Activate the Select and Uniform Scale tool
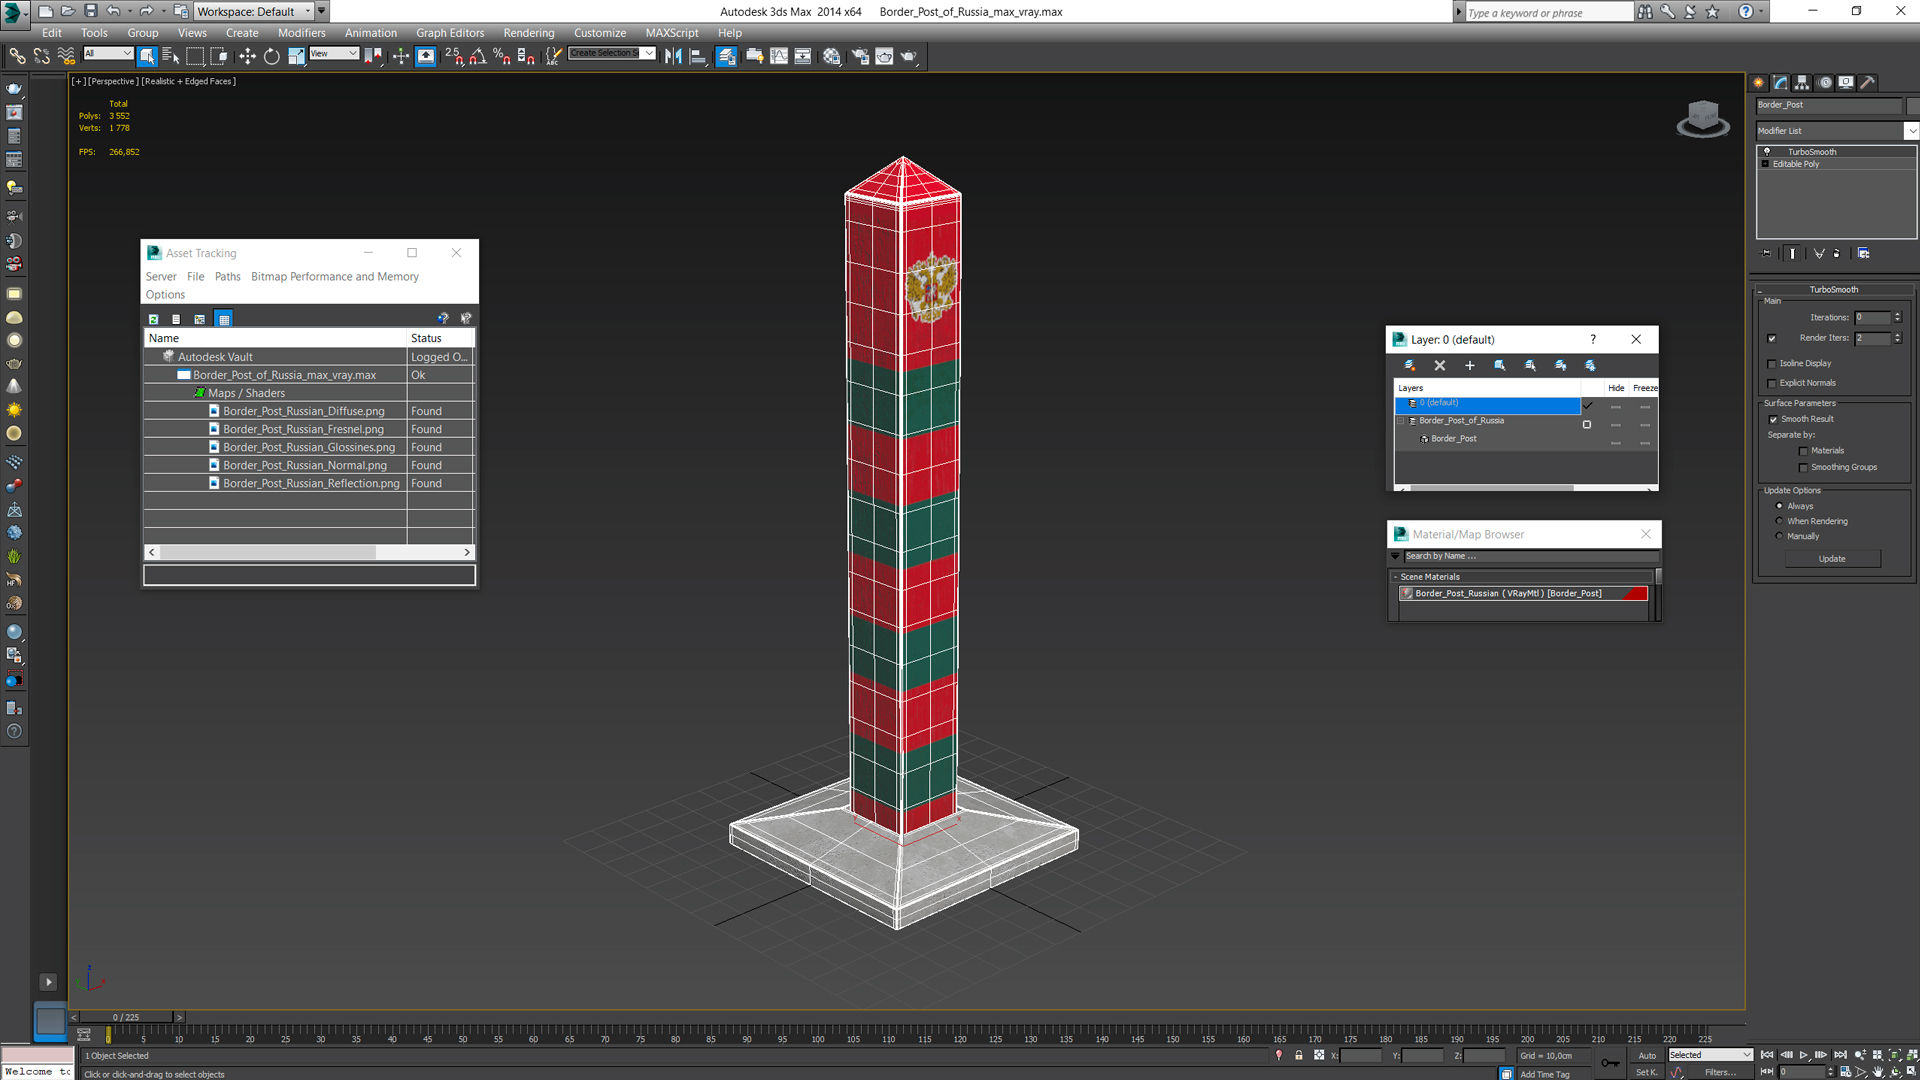 tap(296, 56)
